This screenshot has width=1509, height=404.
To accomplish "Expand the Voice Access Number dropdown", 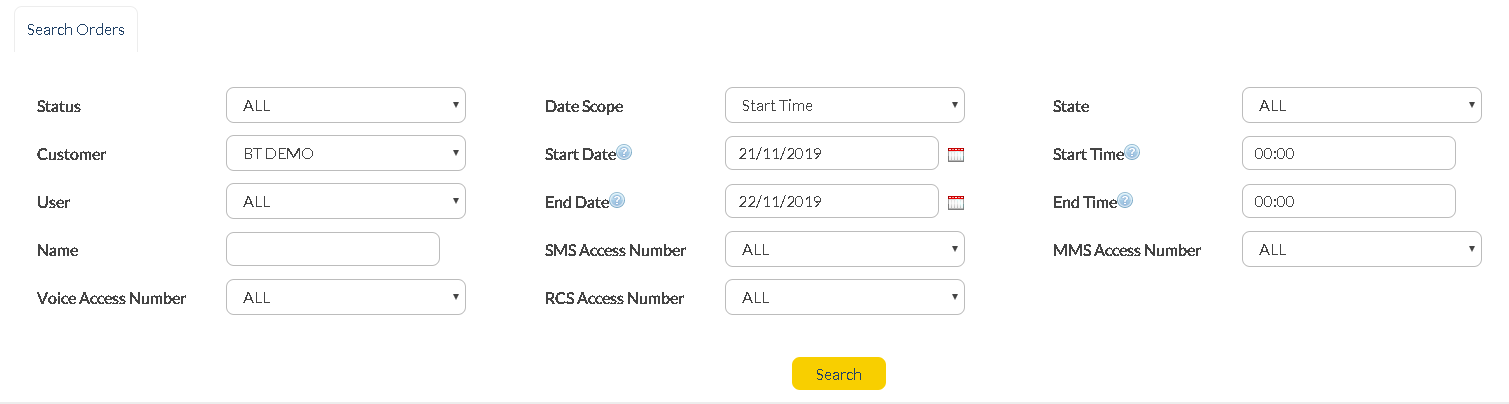I will coord(345,298).
